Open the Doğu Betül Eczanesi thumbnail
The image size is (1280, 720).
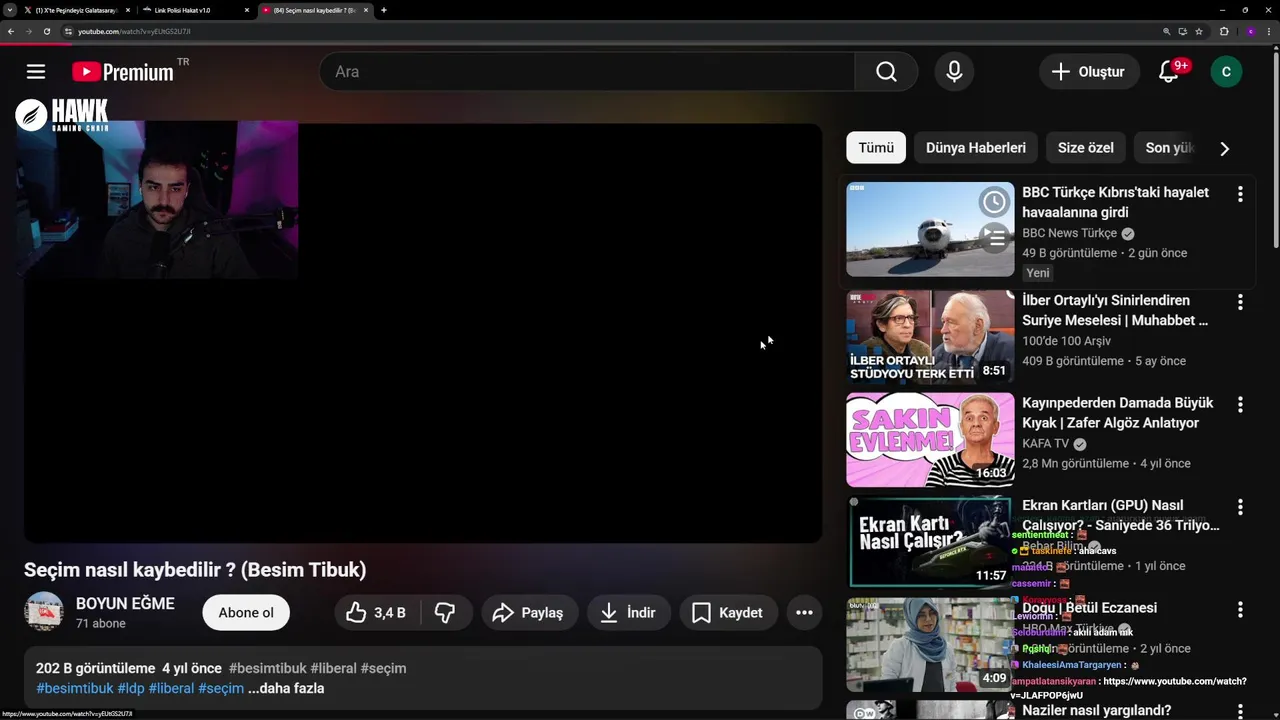pos(930,645)
